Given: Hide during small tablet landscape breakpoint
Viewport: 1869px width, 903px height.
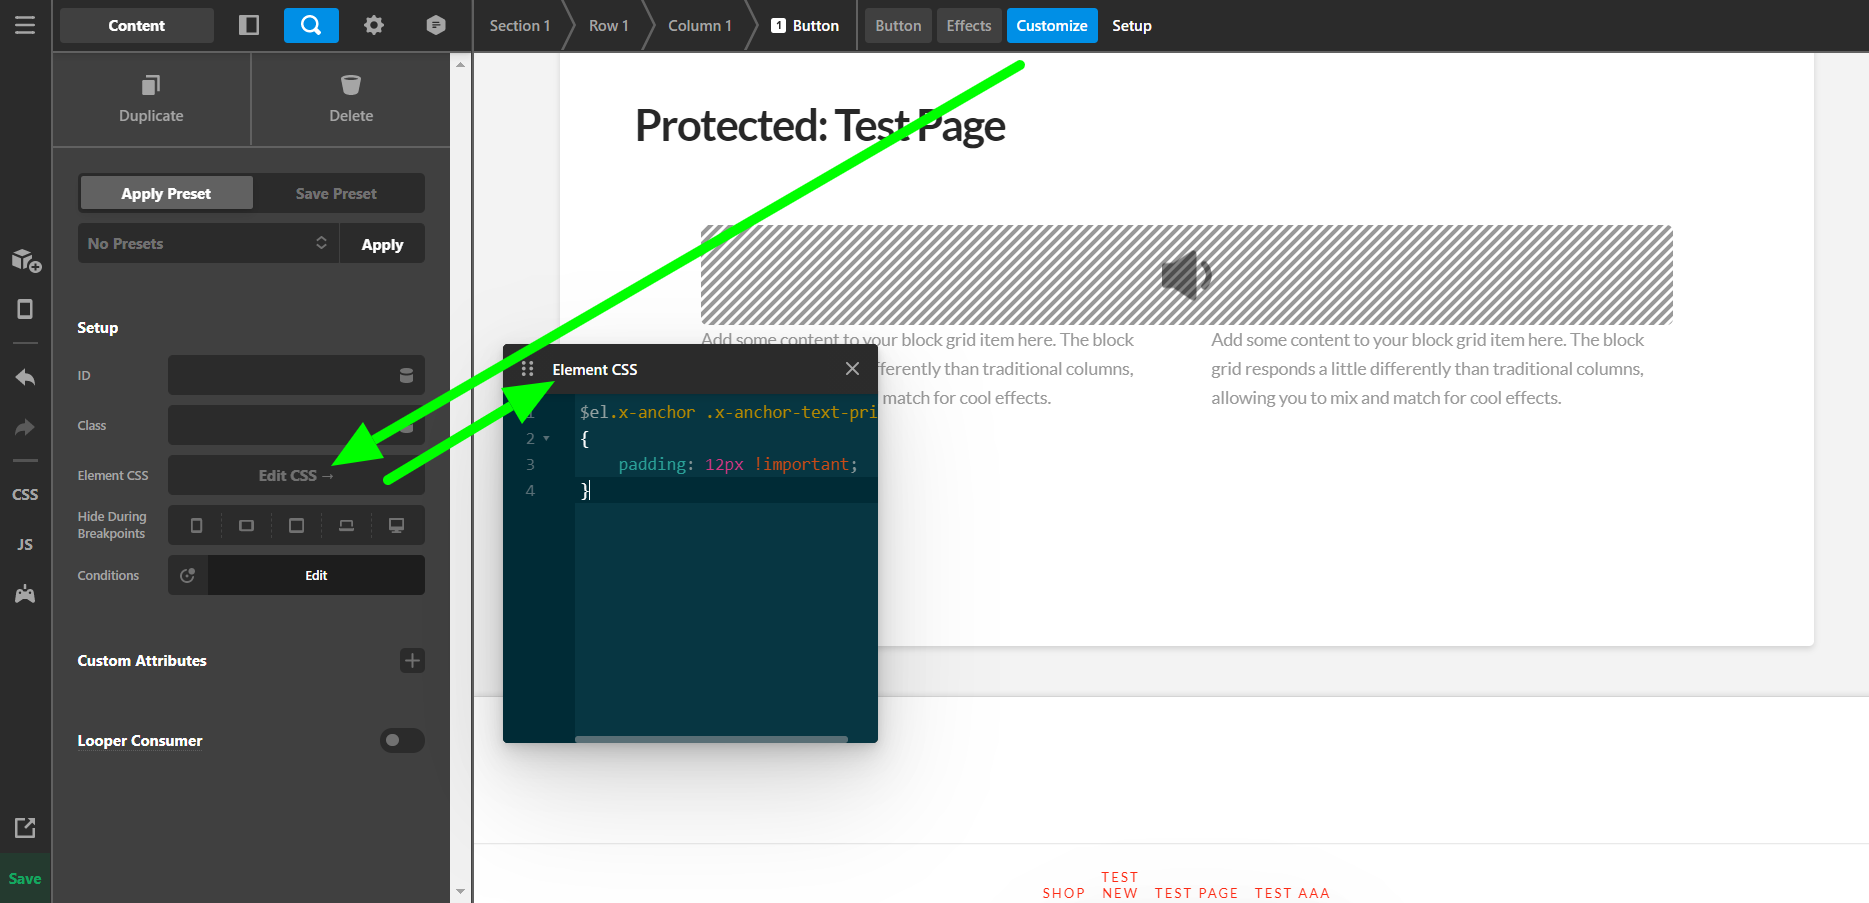Looking at the screenshot, I should pos(246,525).
